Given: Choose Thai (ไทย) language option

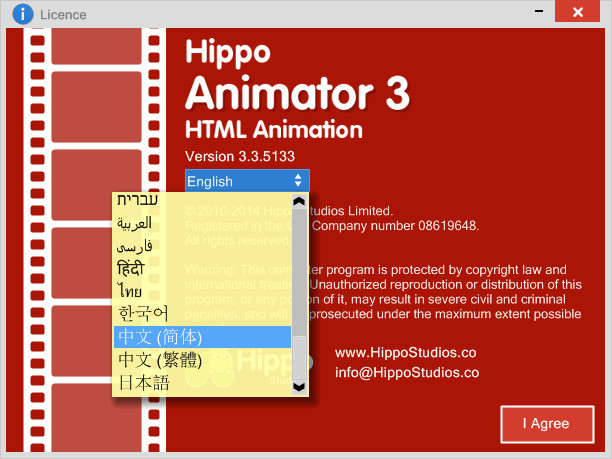Looking at the screenshot, I should (x=129, y=291).
